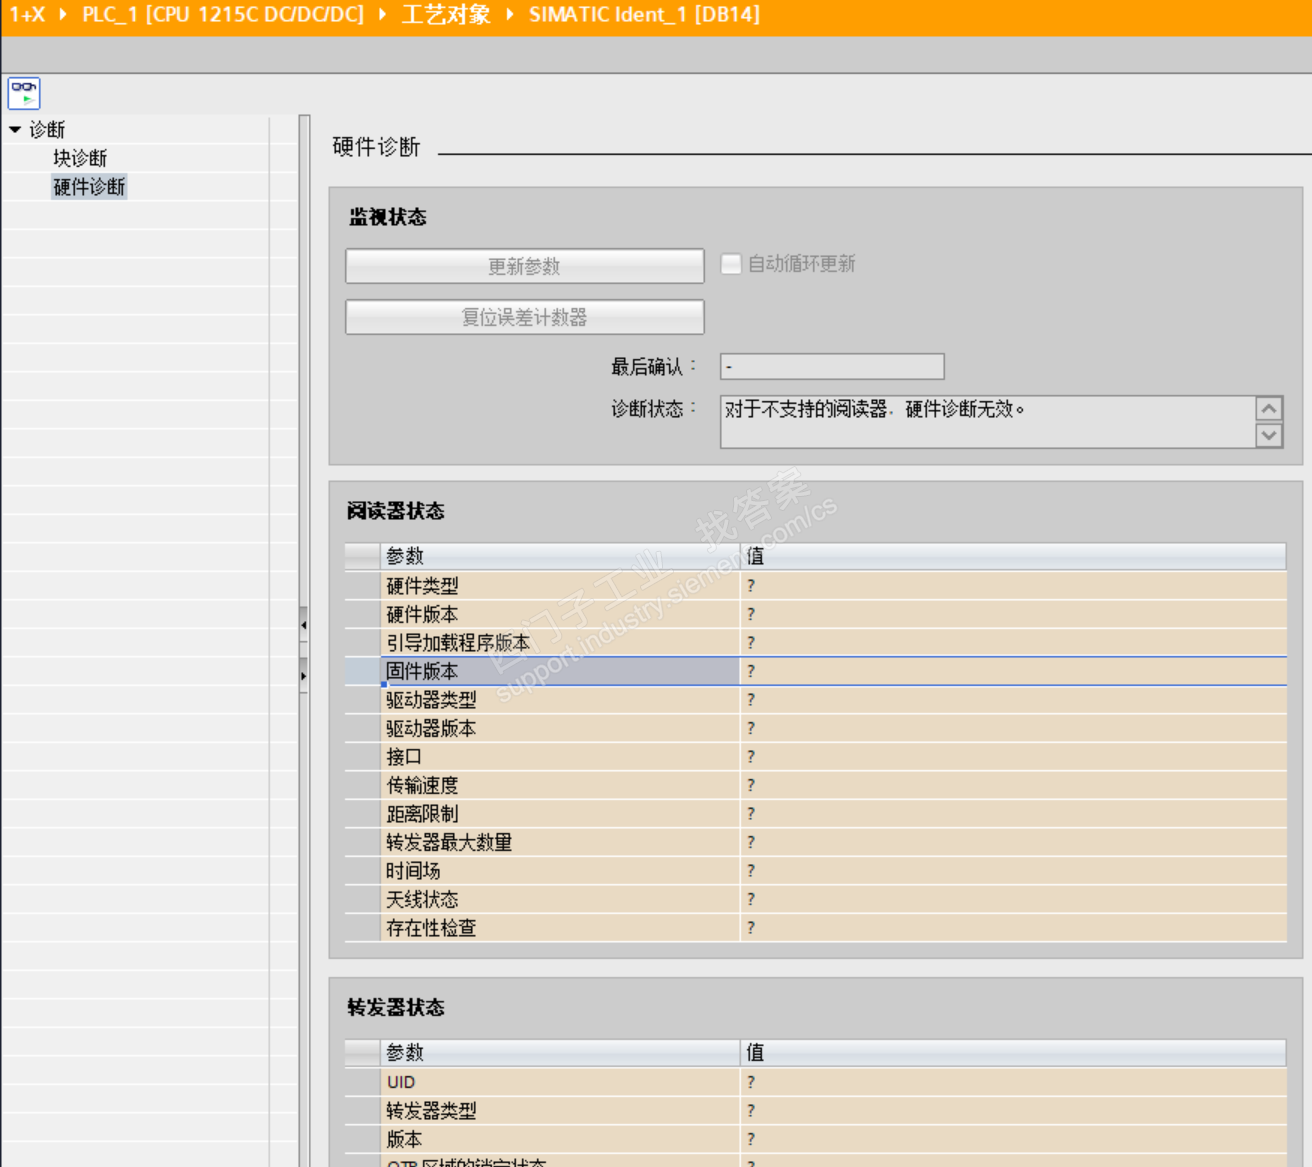Screen dimensions: 1312x1167
Task: Select the 距离限制 row
Action: click(815, 814)
